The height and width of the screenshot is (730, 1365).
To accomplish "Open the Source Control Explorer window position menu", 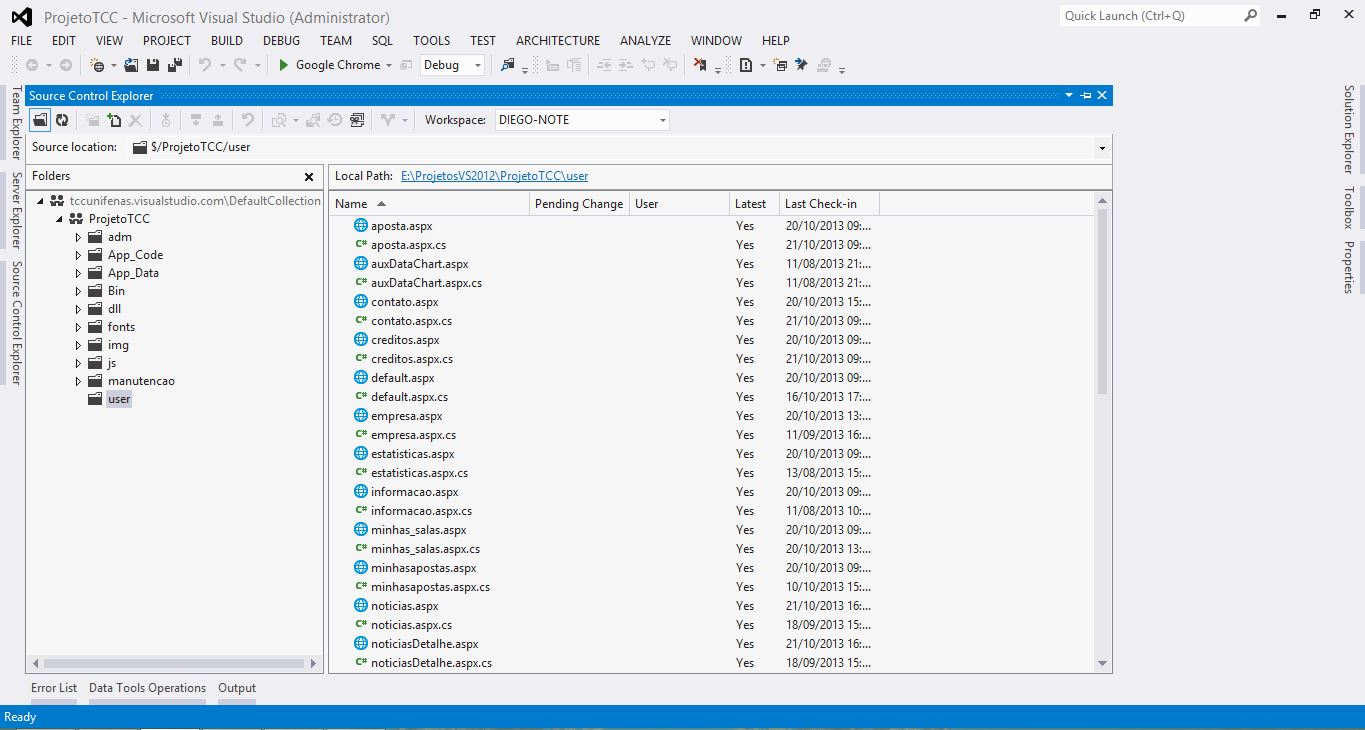I will 1069,95.
